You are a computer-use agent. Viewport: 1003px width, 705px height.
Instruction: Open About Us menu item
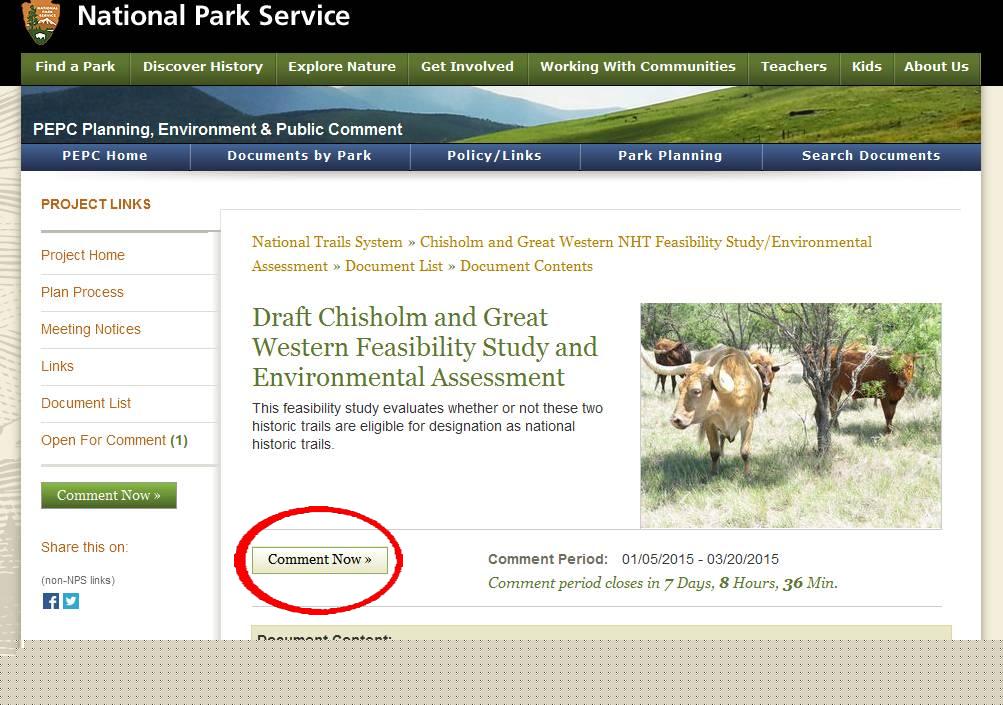tap(936, 67)
